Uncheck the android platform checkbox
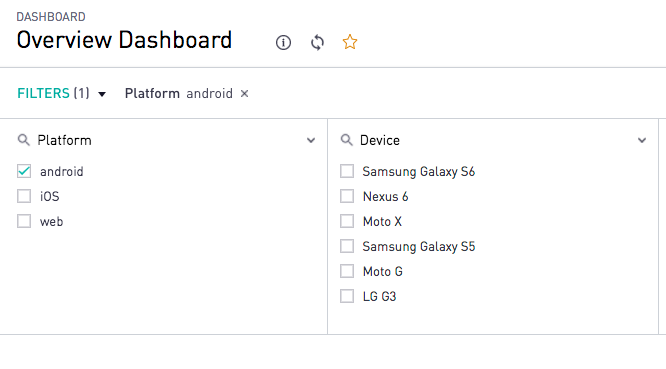The height and width of the screenshot is (369, 666). (x=24, y=171)
